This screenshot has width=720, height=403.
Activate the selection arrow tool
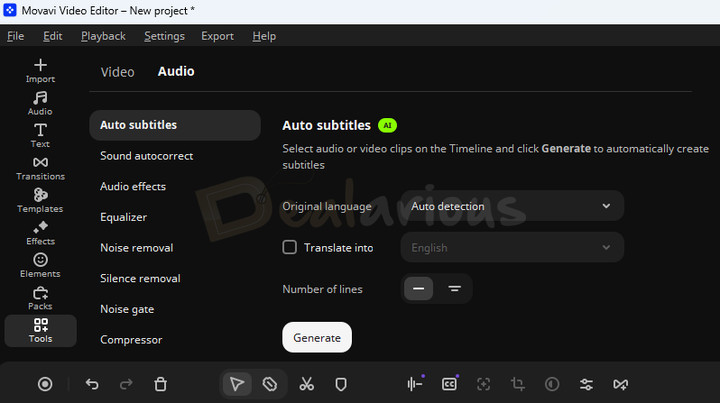[237, 384]
